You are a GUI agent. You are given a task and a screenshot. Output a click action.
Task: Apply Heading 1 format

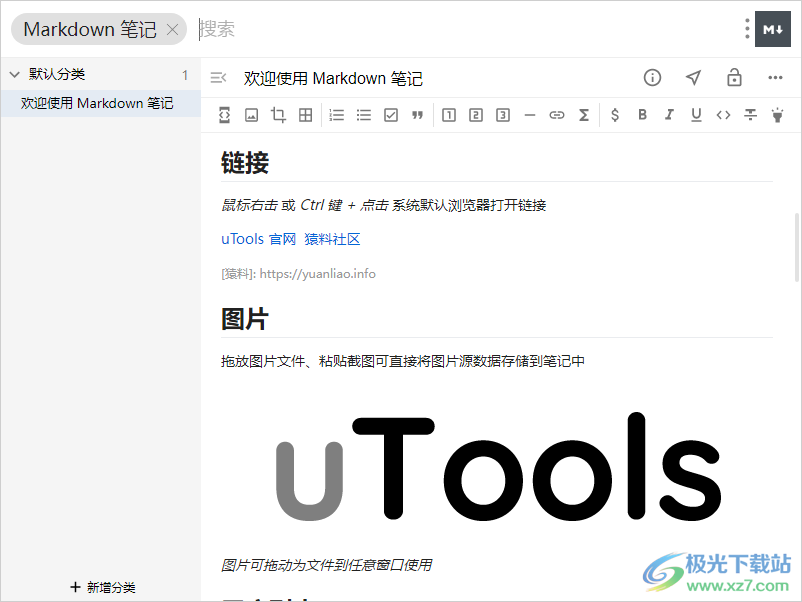click(x=449, y=115)
